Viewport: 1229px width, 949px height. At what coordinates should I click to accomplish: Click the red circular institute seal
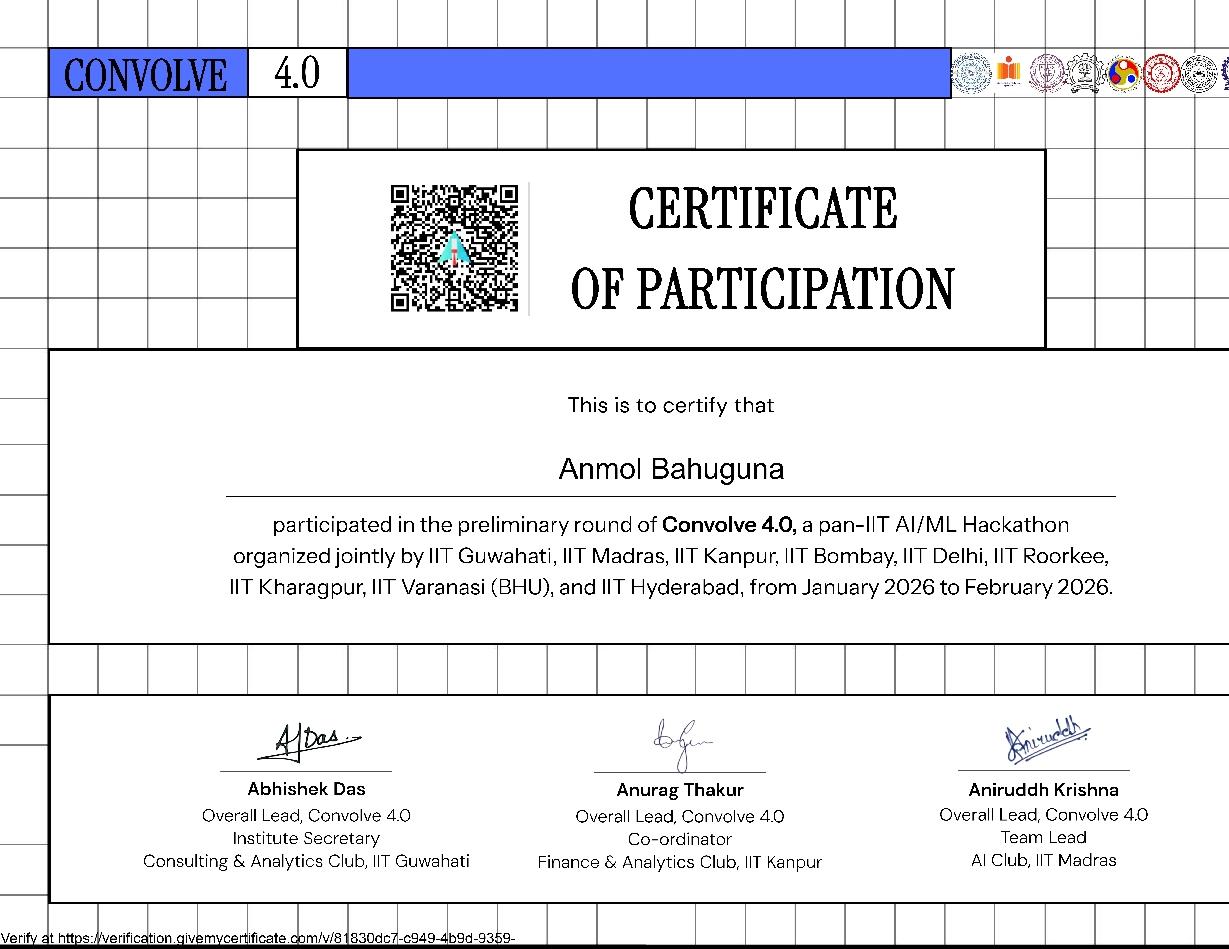(1162, 72)
